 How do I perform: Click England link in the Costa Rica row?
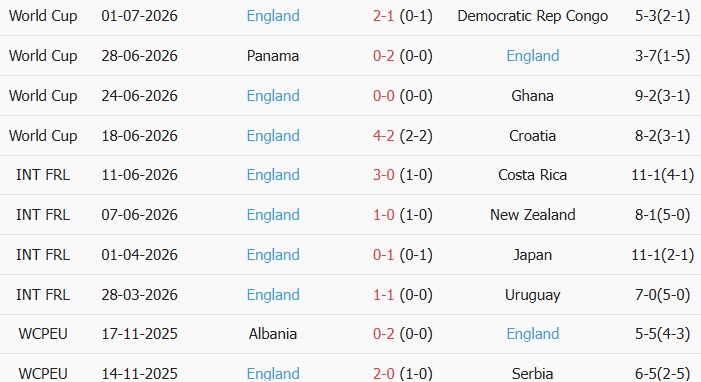coord(273,175)
